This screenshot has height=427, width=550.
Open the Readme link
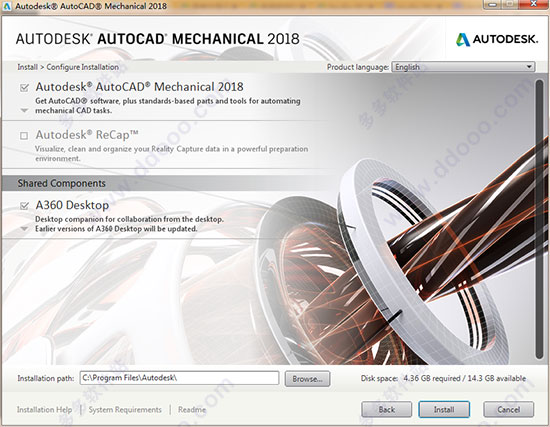tap(192, 409)
